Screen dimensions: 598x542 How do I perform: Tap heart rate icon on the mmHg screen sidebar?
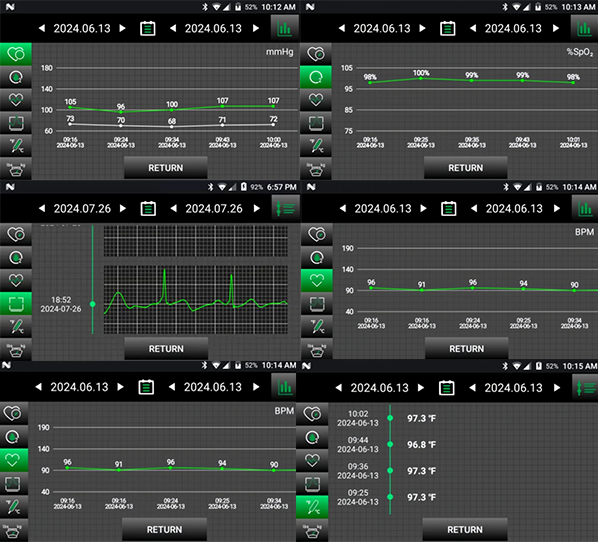pos(16,100)
